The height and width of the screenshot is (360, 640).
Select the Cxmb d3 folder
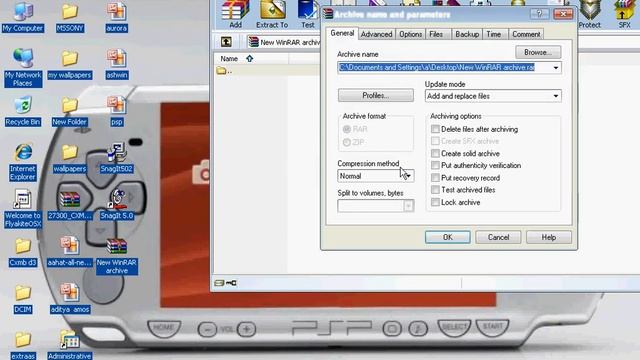[23, 252]
